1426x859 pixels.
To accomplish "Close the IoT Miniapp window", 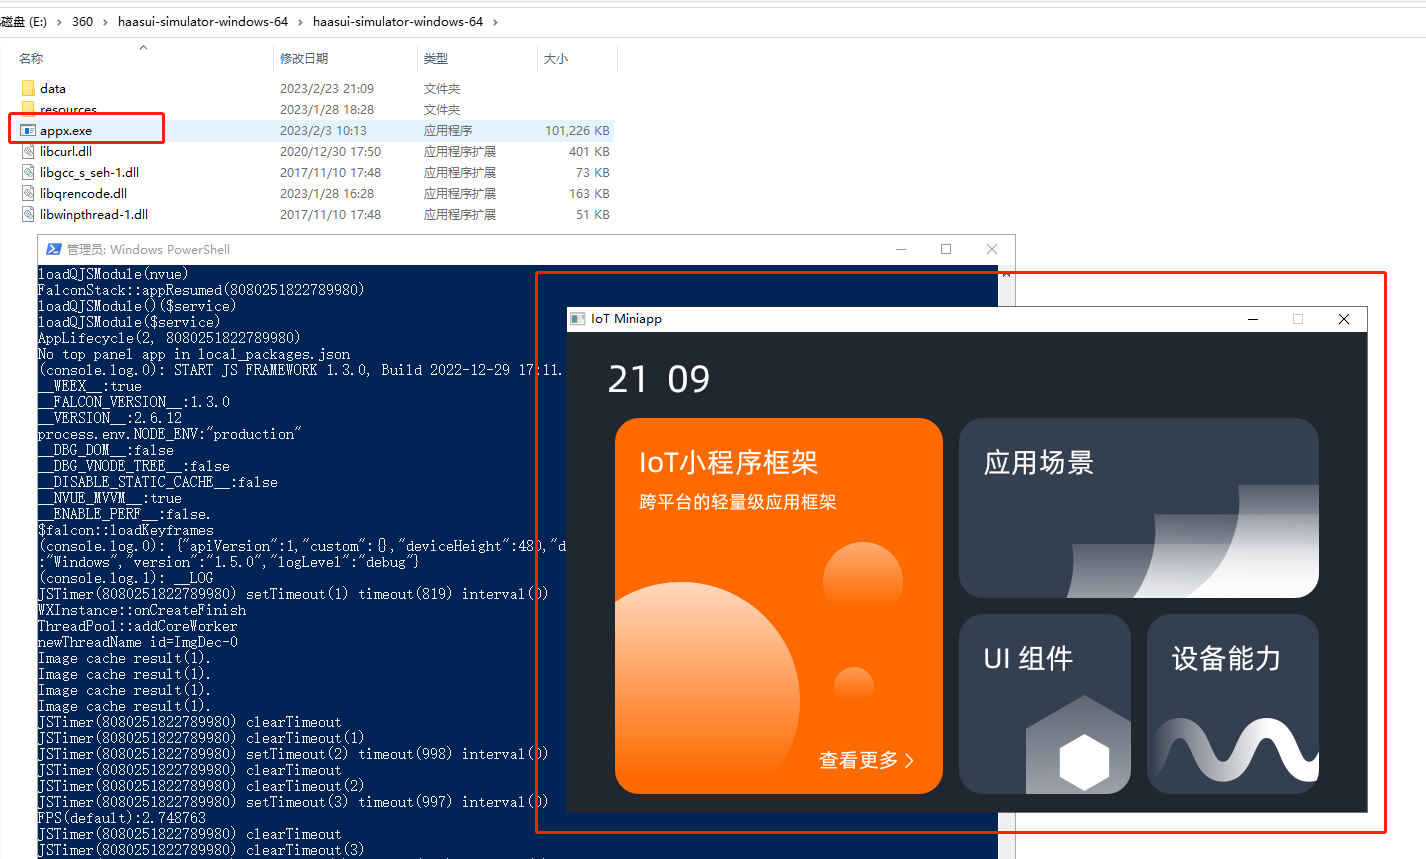I will pyautogui.click(x=1344, y=319).
